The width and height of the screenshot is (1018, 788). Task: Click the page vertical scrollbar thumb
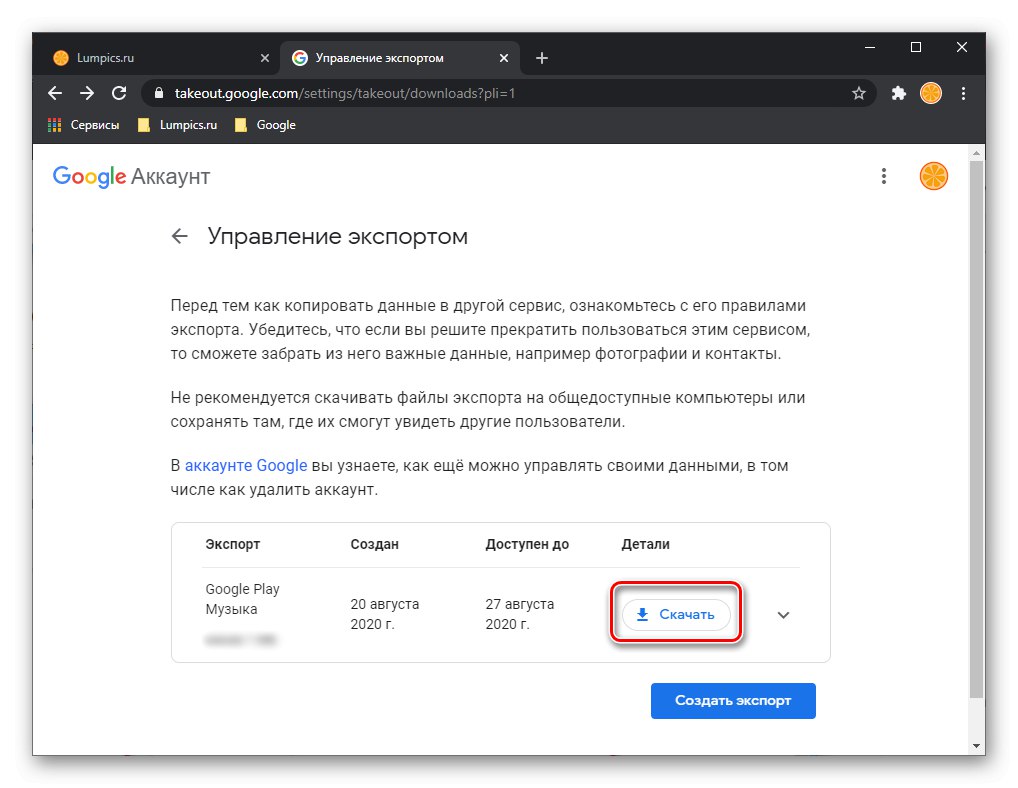pyautogui.click(x=976, y=430)
